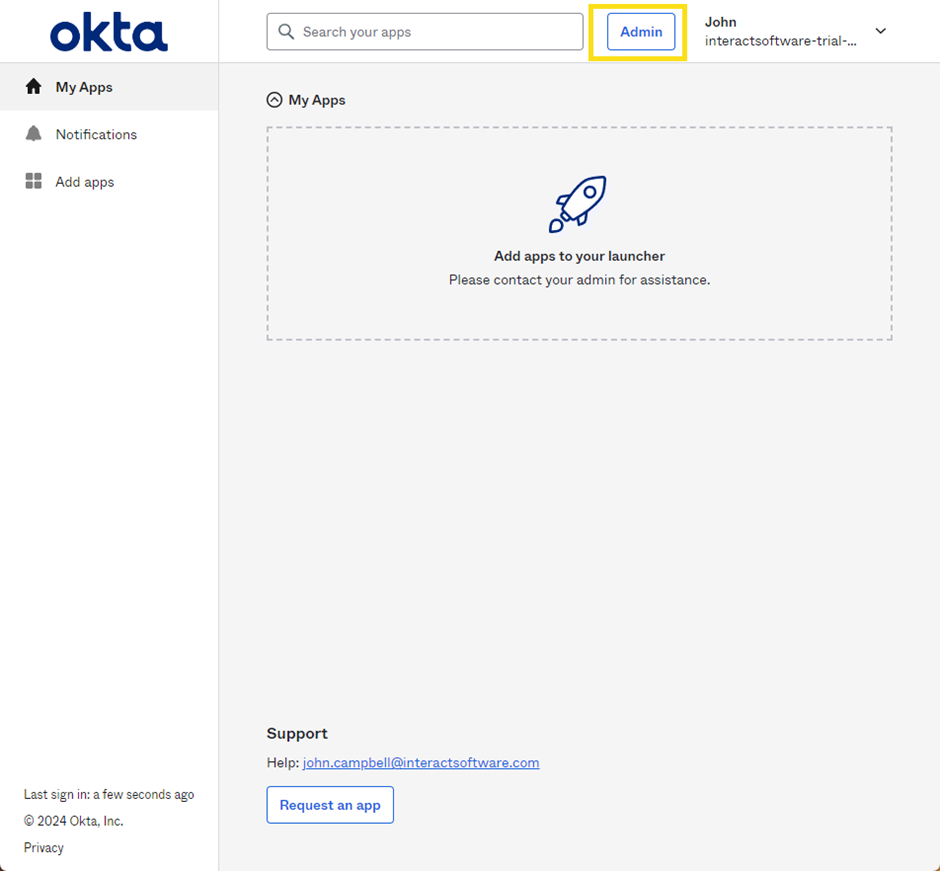Click Please contact your admin text
Image resolution: width=940 pixels, height=871 pixels.
click(x=579, y=280)
